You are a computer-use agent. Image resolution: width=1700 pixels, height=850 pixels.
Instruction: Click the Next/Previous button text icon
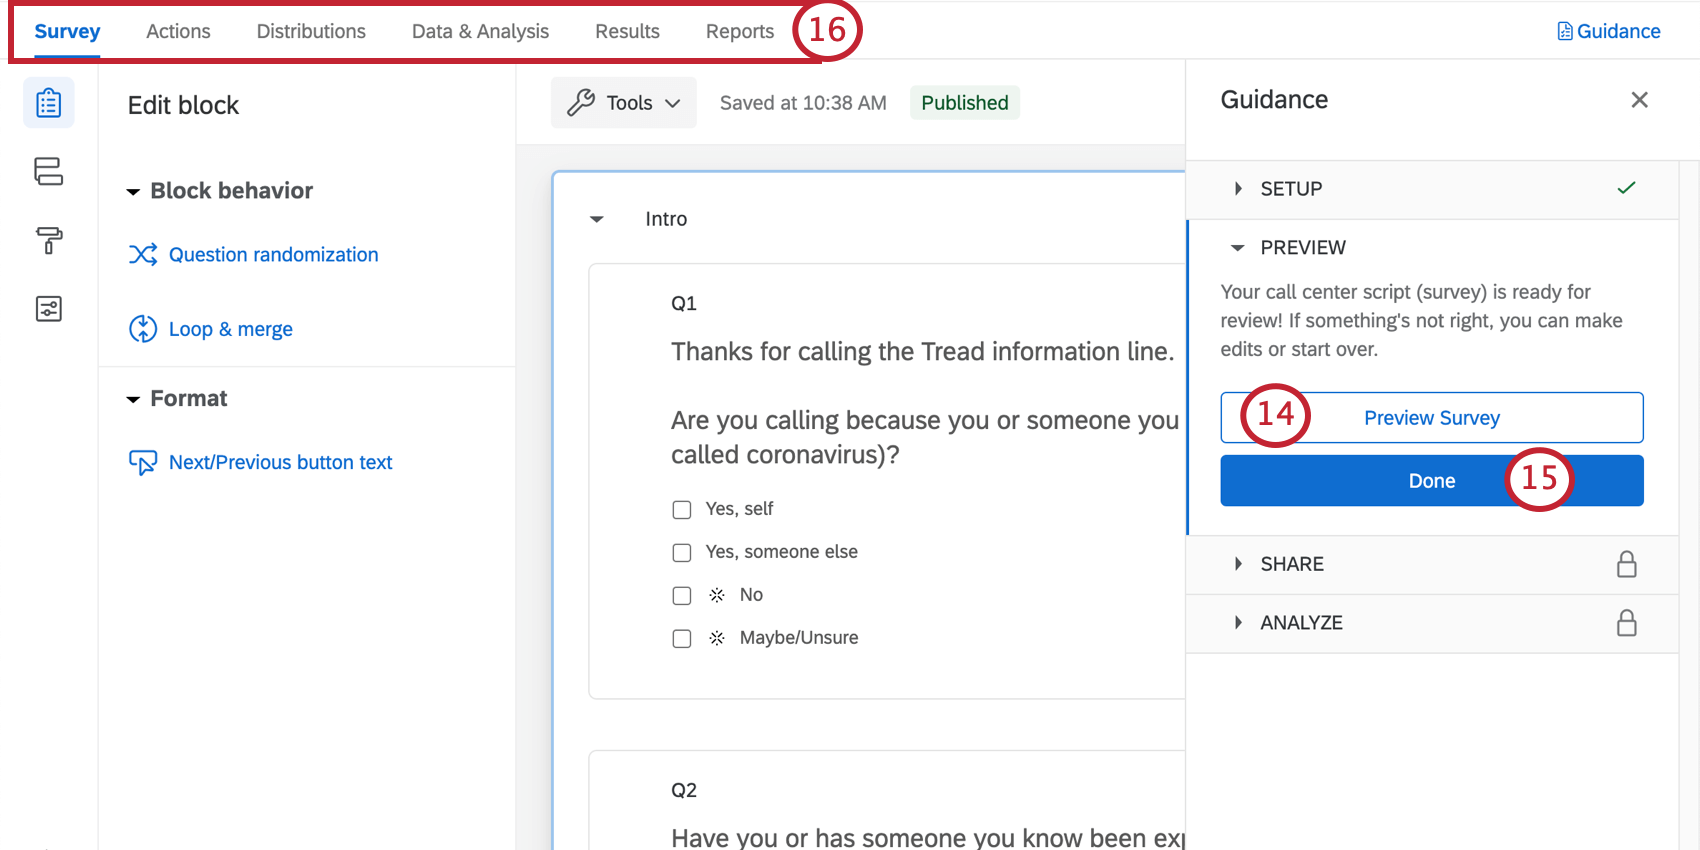(143, 462)
